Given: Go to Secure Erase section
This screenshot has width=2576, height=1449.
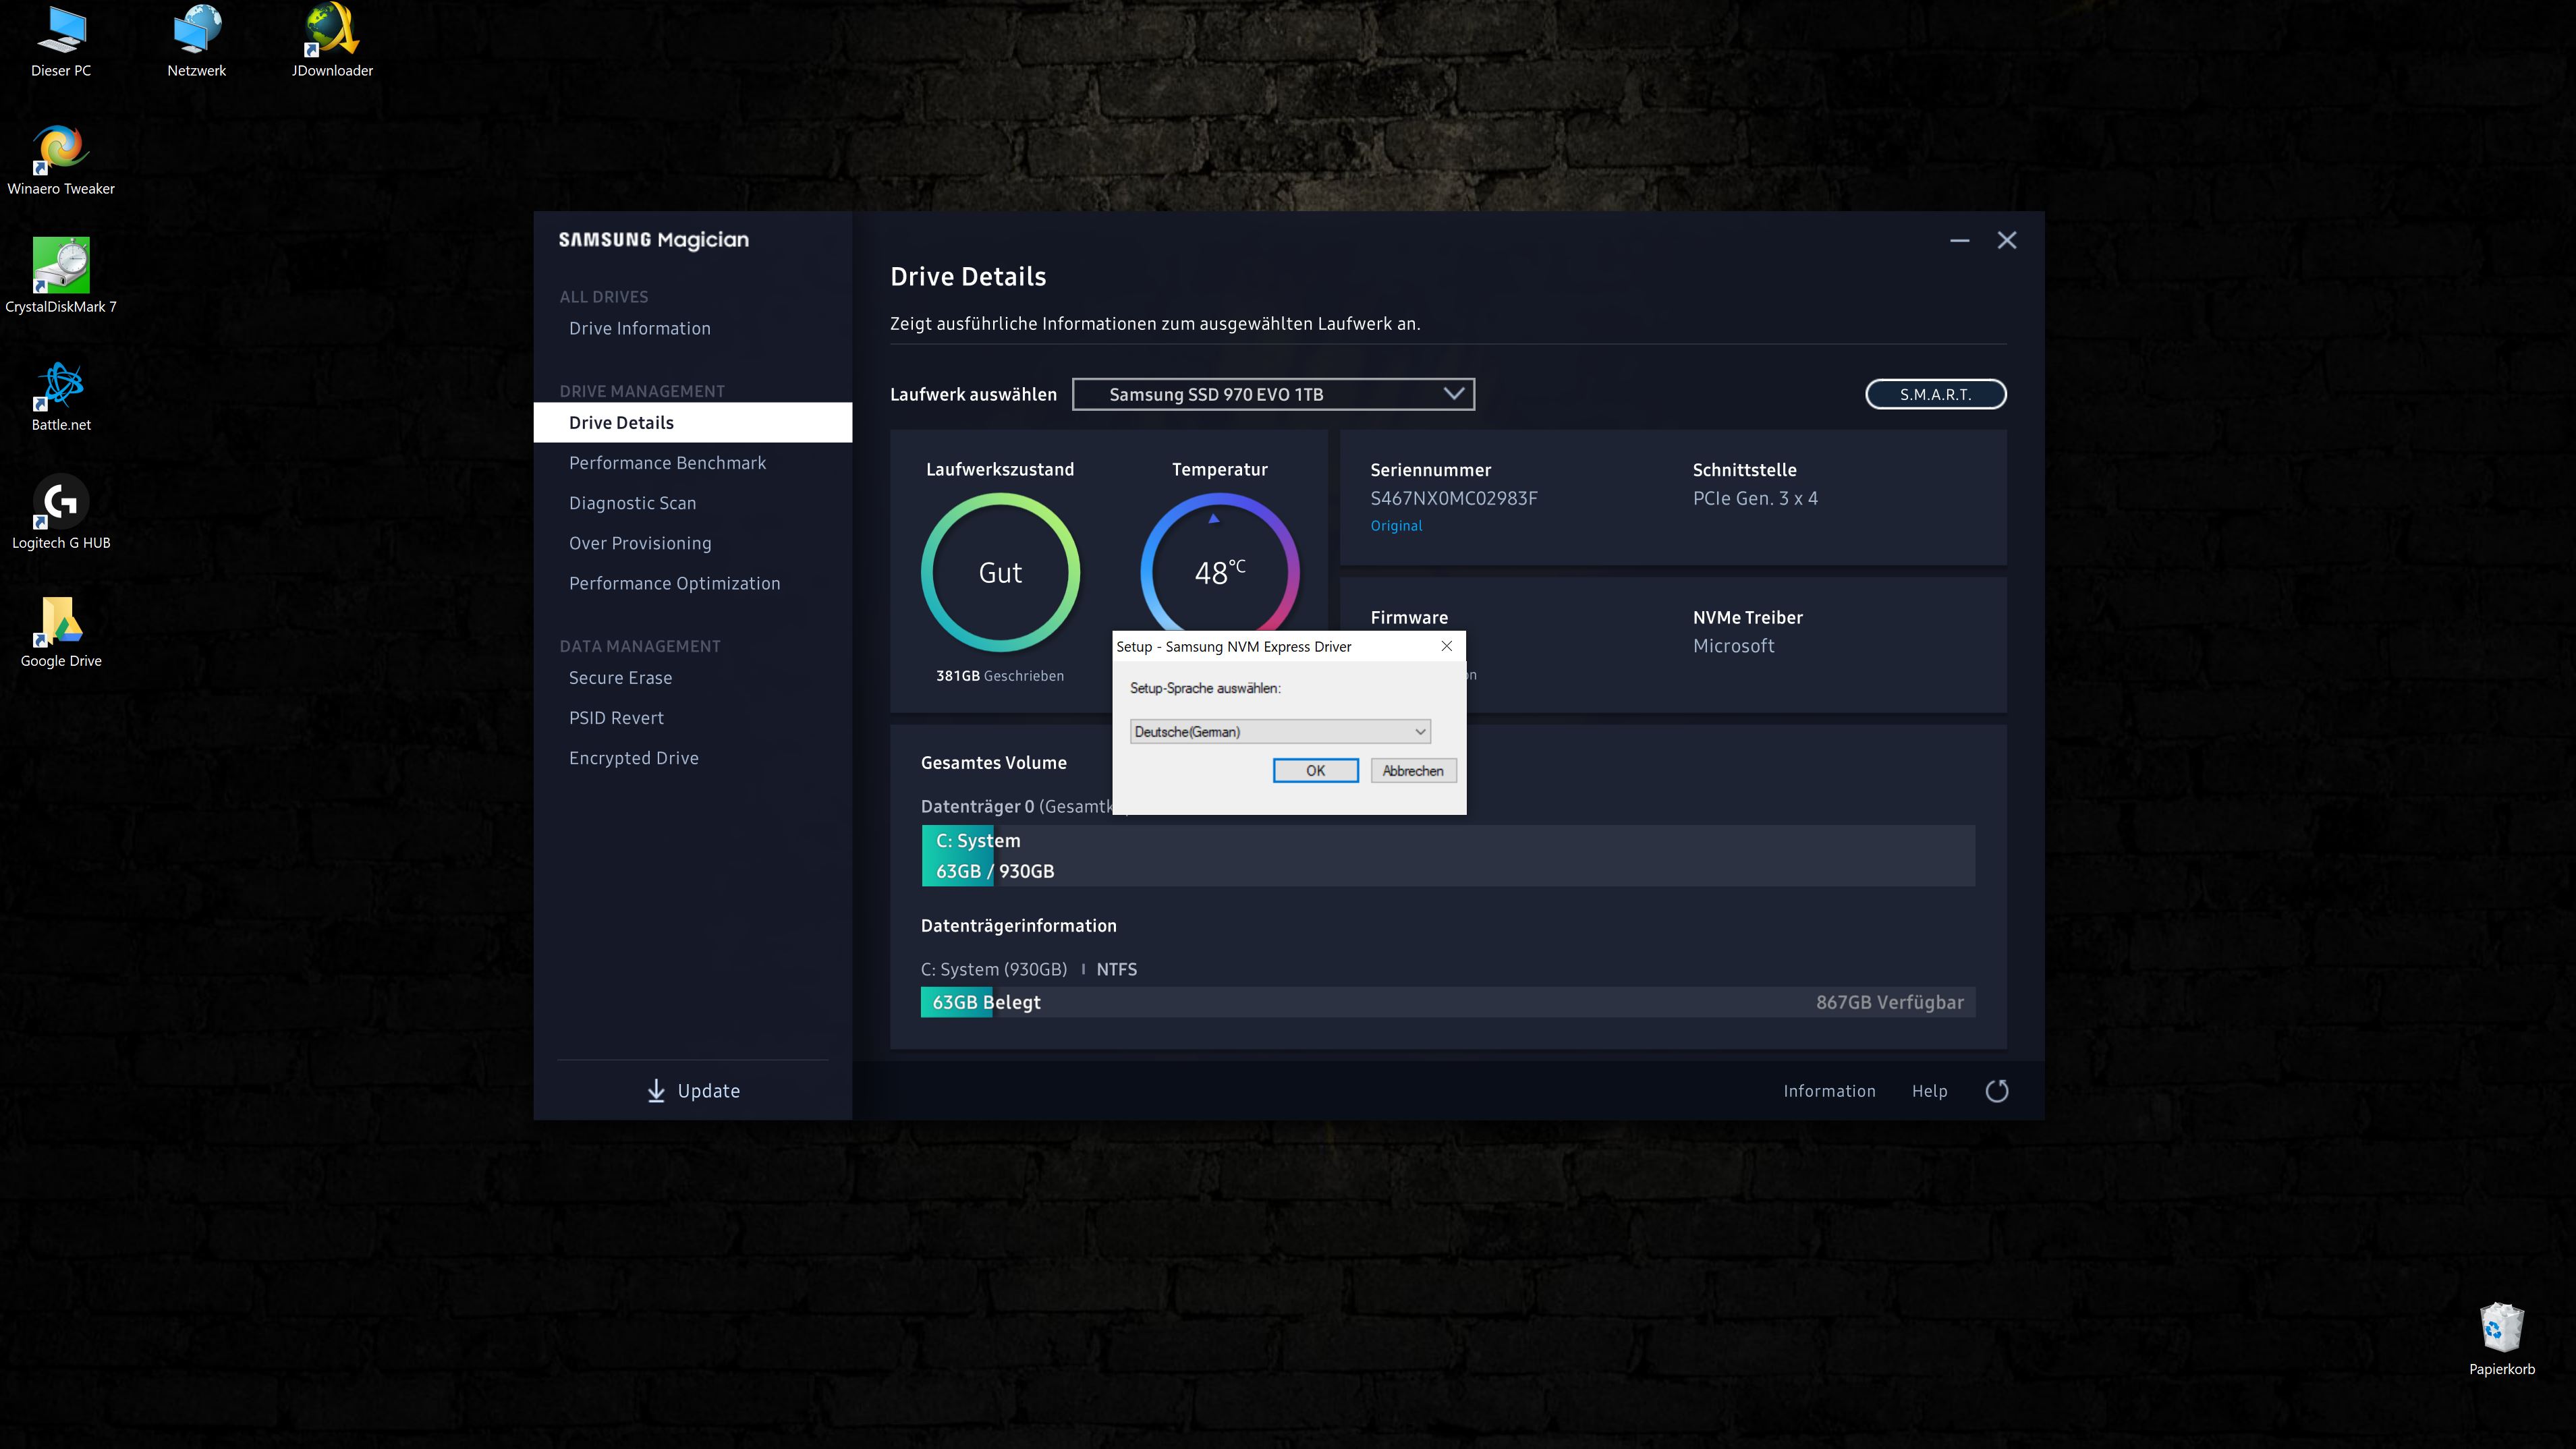Looking at the screenshot, I should click(x=620, y=678).
